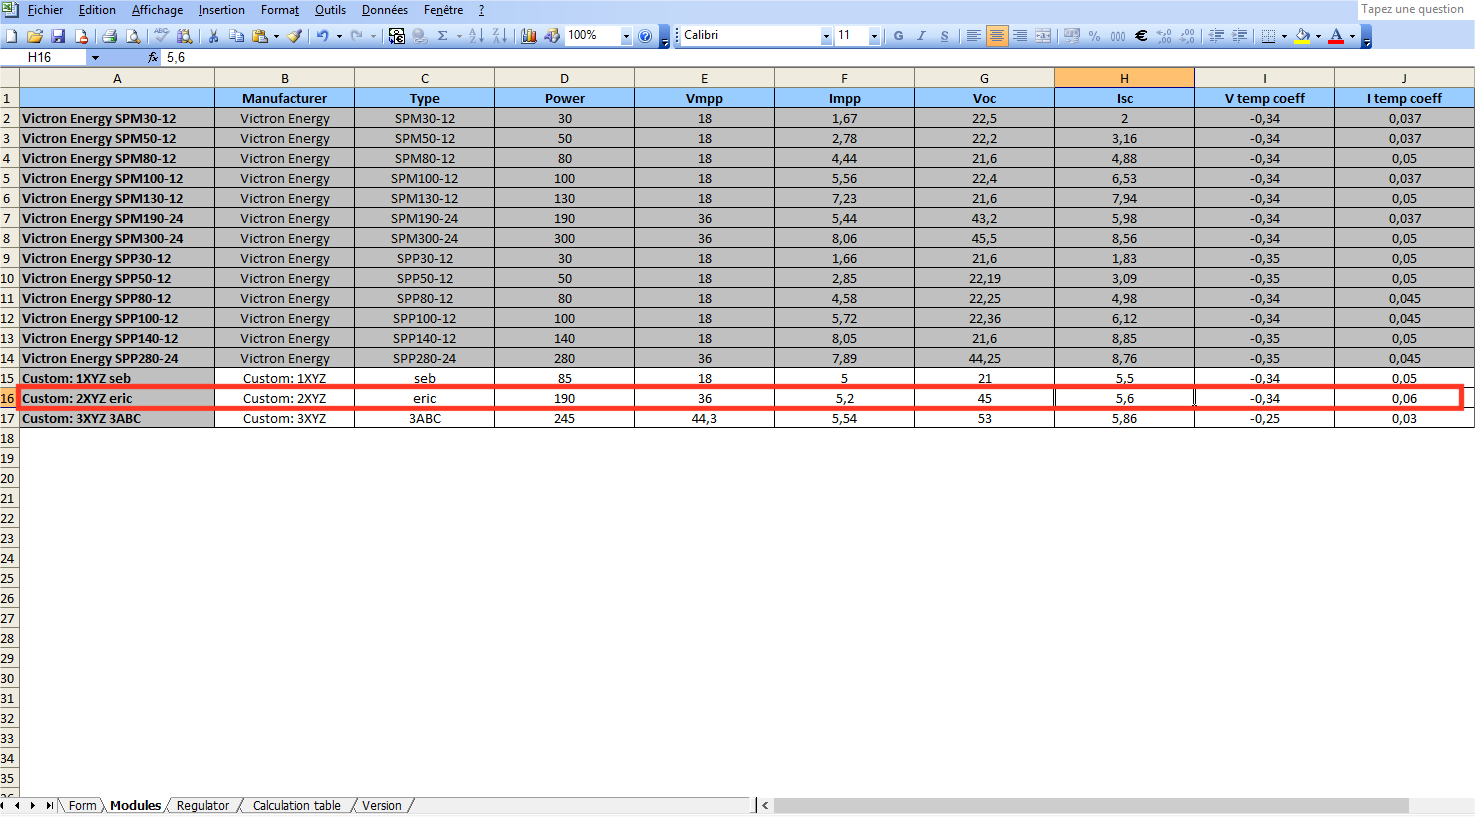1475x817 pixels.
Task: Sort ascending with the A-Z icon
Action: [x=476, y=36]
